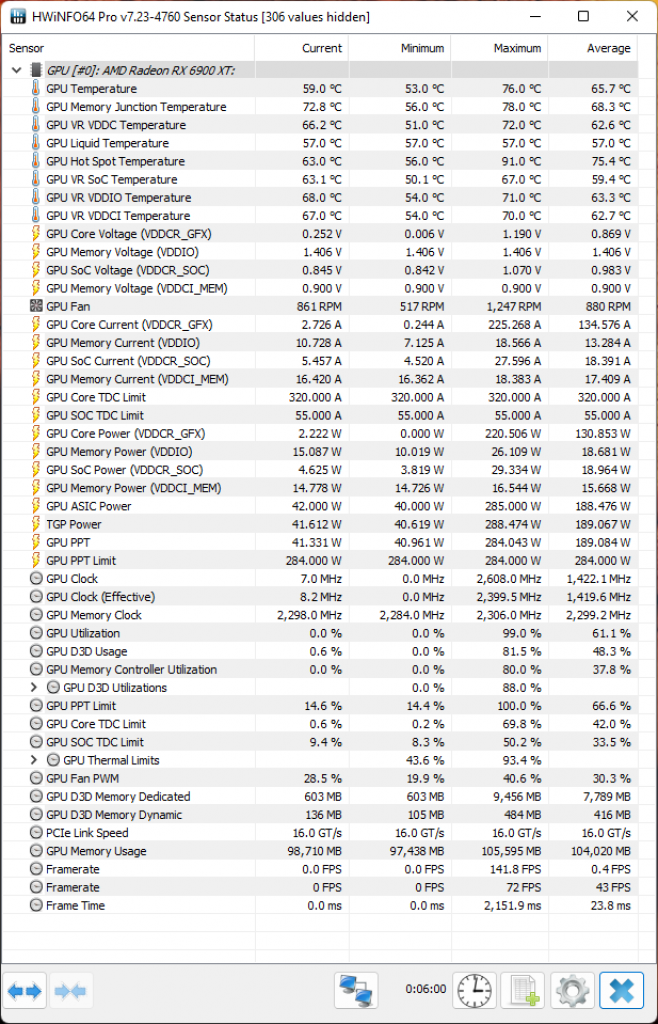The width and height of the screenshot is (658, 1024).
Task: Click the Average column header
Action: (593, 48)
